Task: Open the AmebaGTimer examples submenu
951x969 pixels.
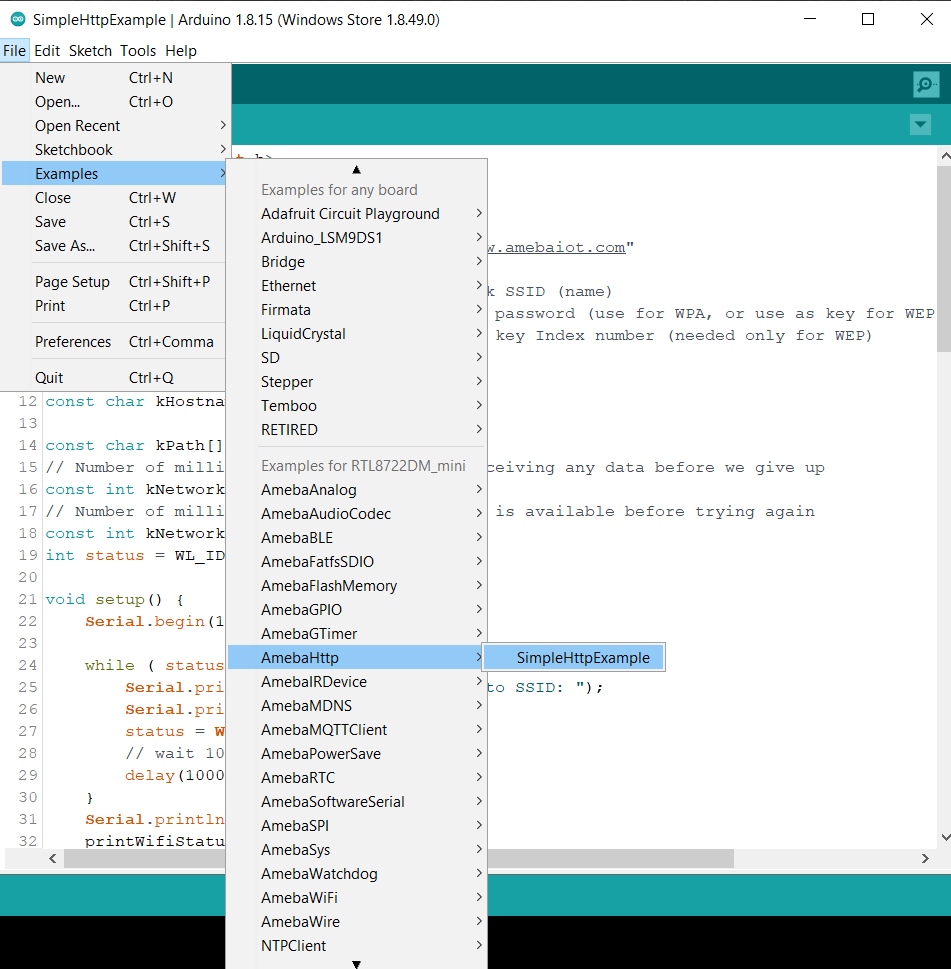Action: click(x=357, y=634)
